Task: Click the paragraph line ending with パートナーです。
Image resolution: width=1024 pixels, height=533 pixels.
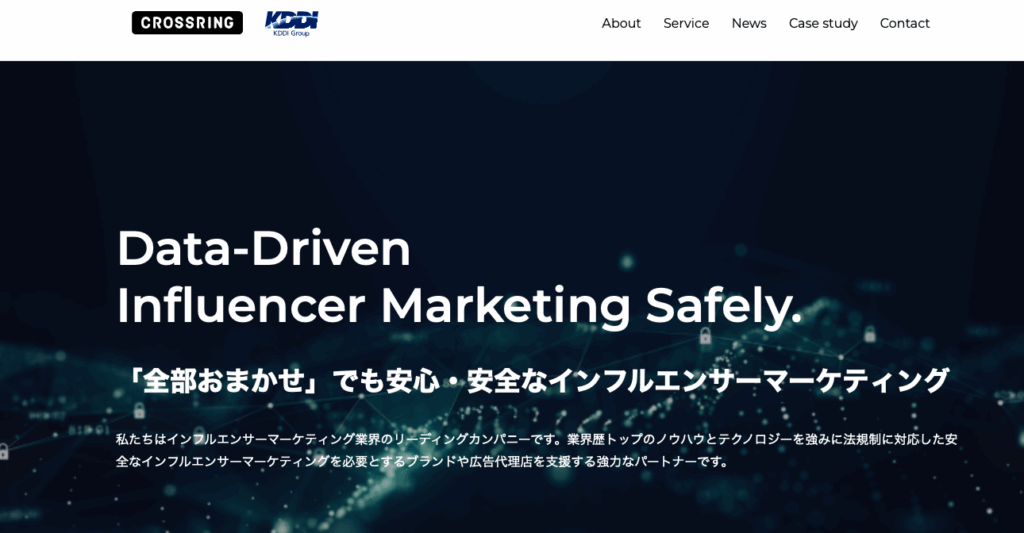Action: coord(422,462)
